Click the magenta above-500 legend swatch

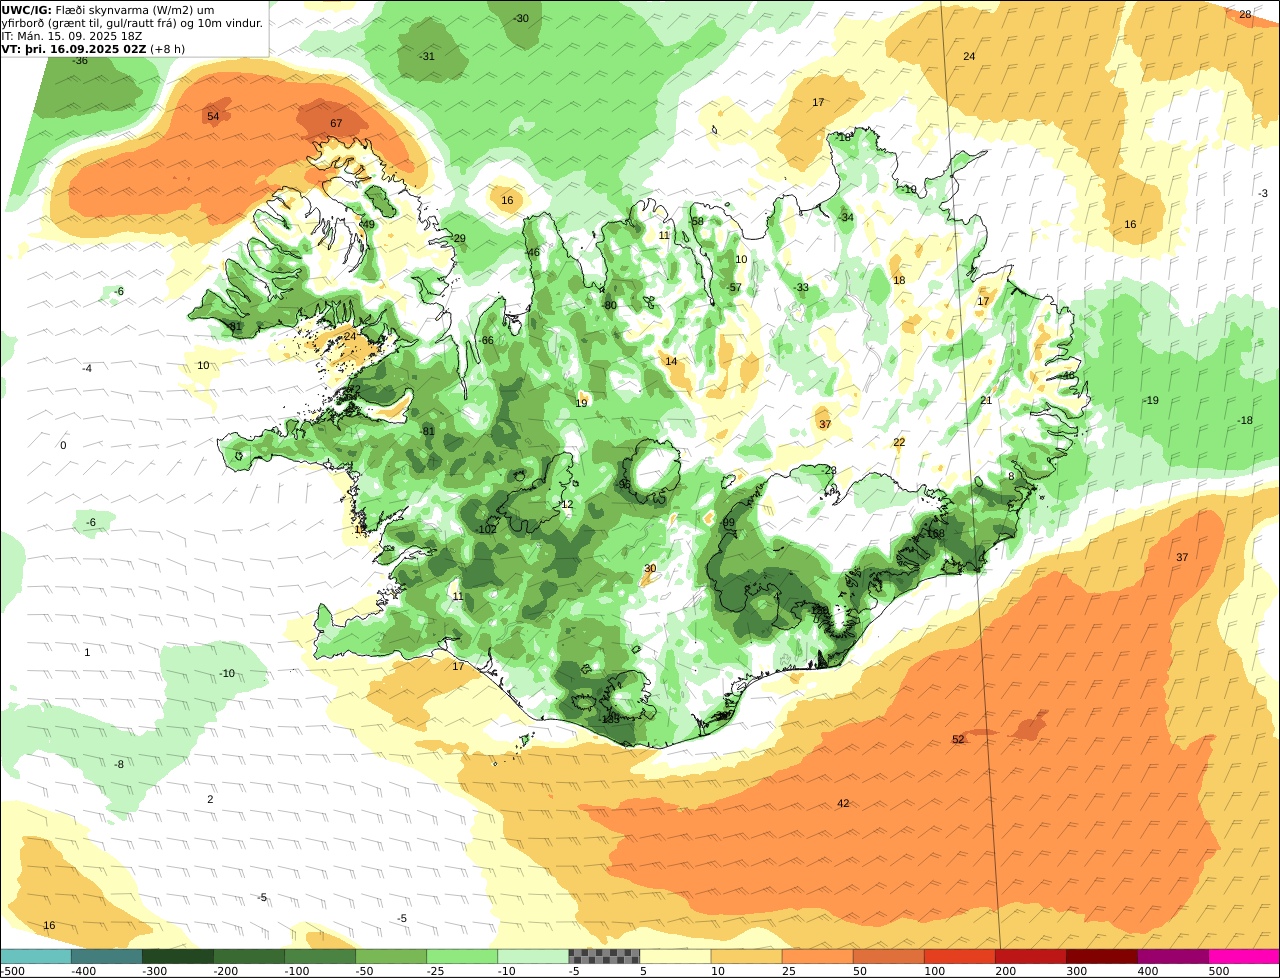[x=1243, y=956]
